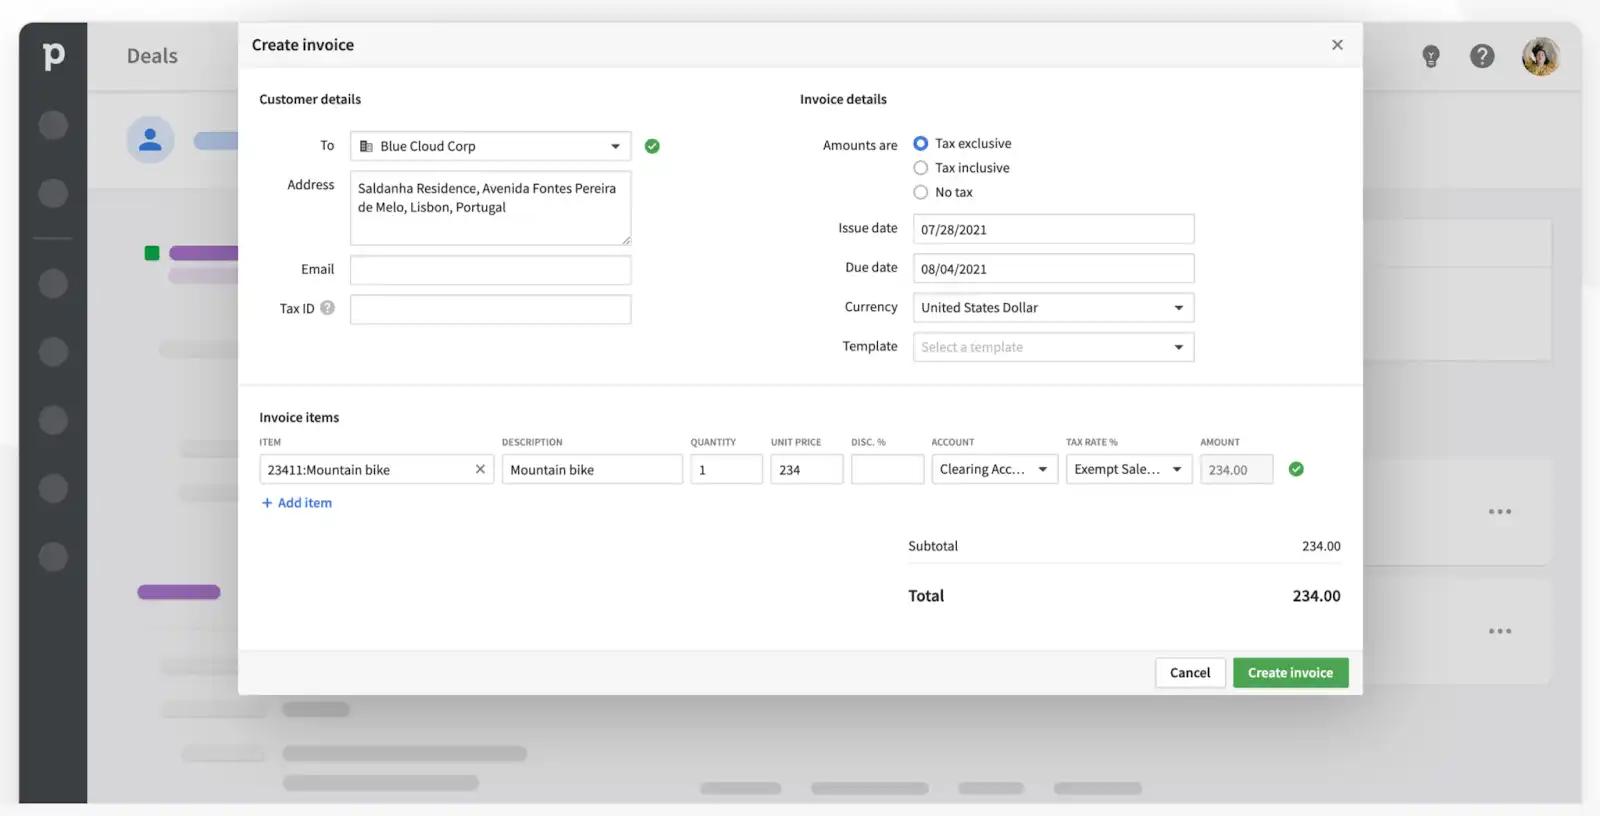The height and width of the screenshot is (816, 1600).
Task: Click the green checkmark next to customer
Action: [652, 146]
